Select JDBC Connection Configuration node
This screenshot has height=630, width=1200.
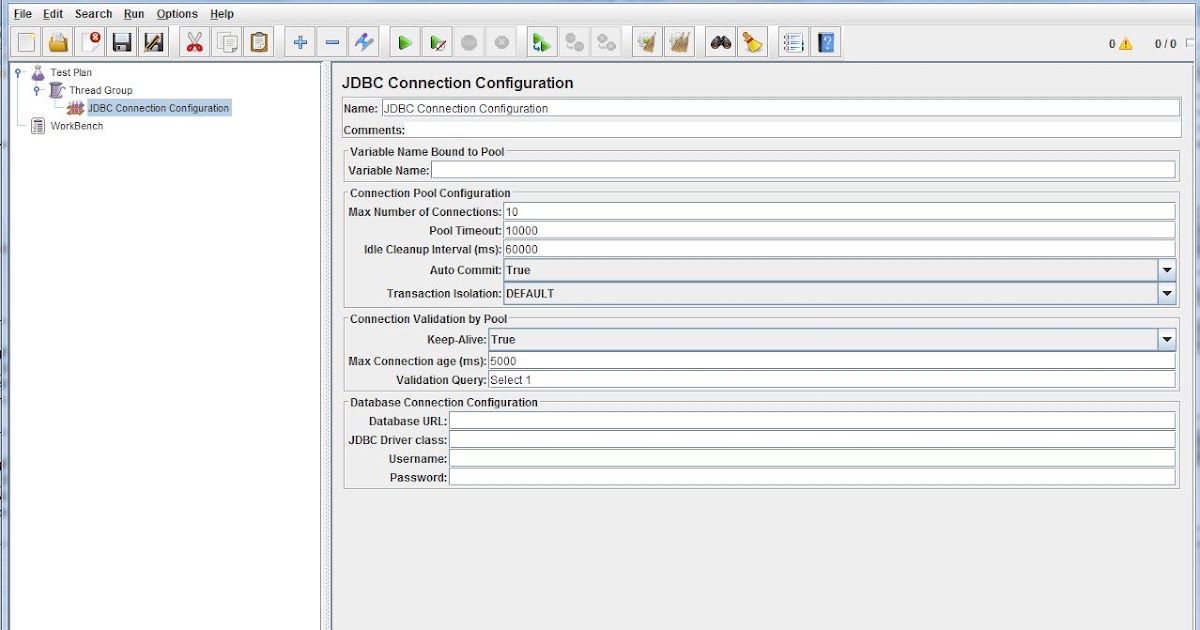click(158, 108)
